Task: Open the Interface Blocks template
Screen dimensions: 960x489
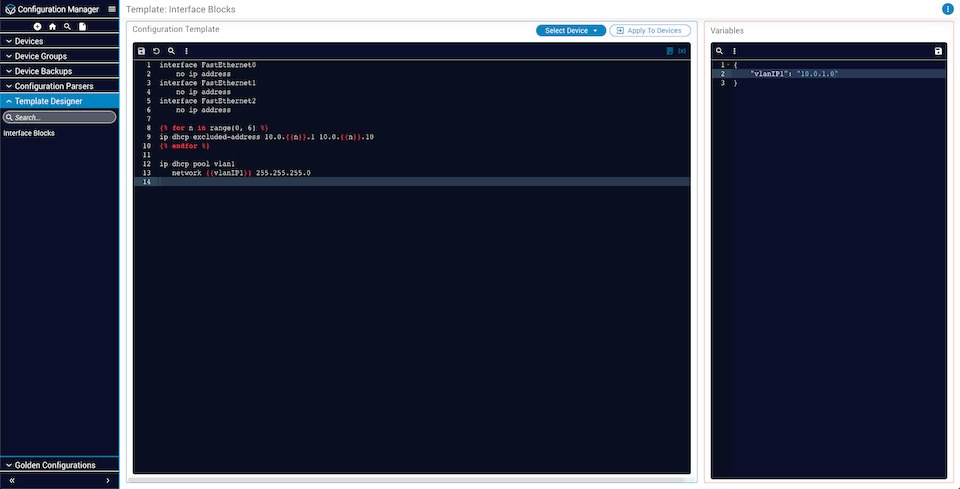Action: 29,133
